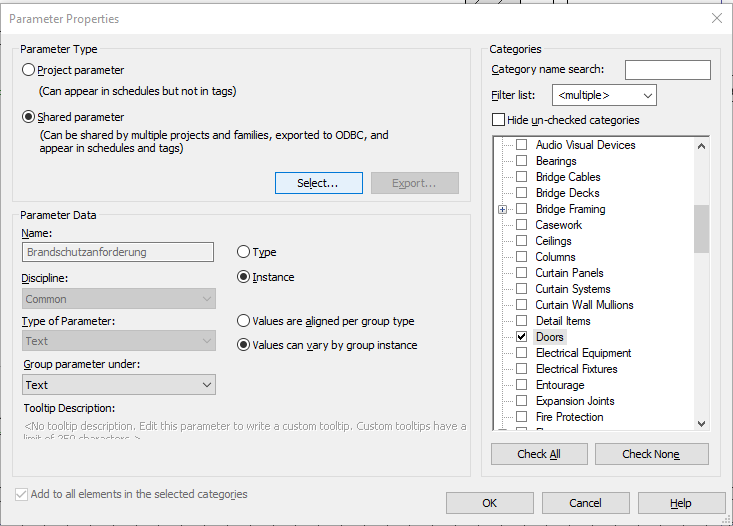Screen dimensions: 733x526
Task: Check the Curtain Panels category
Action: 521,273
